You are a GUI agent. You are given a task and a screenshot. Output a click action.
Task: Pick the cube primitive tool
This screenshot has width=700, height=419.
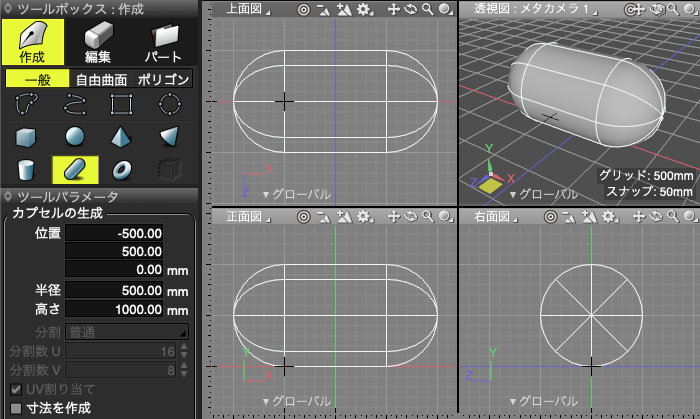(x=27, y=136)
